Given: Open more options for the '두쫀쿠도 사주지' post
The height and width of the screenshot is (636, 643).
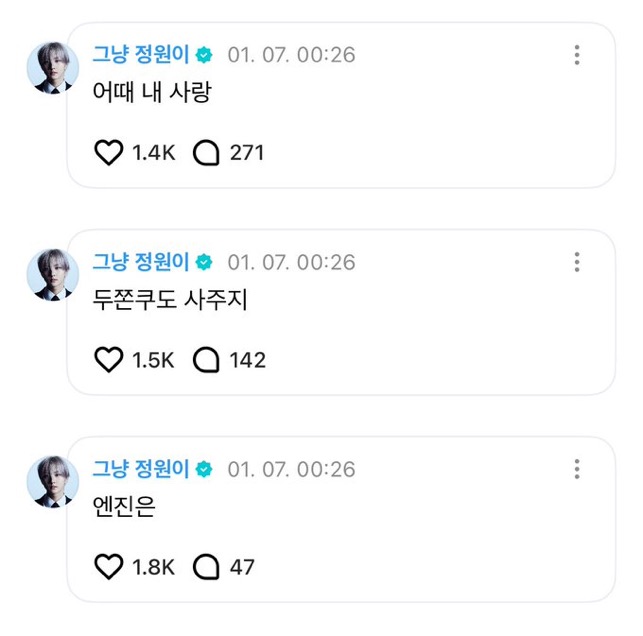Looking at the screenshot, I should pyautogui.click(x=577, y=262).
